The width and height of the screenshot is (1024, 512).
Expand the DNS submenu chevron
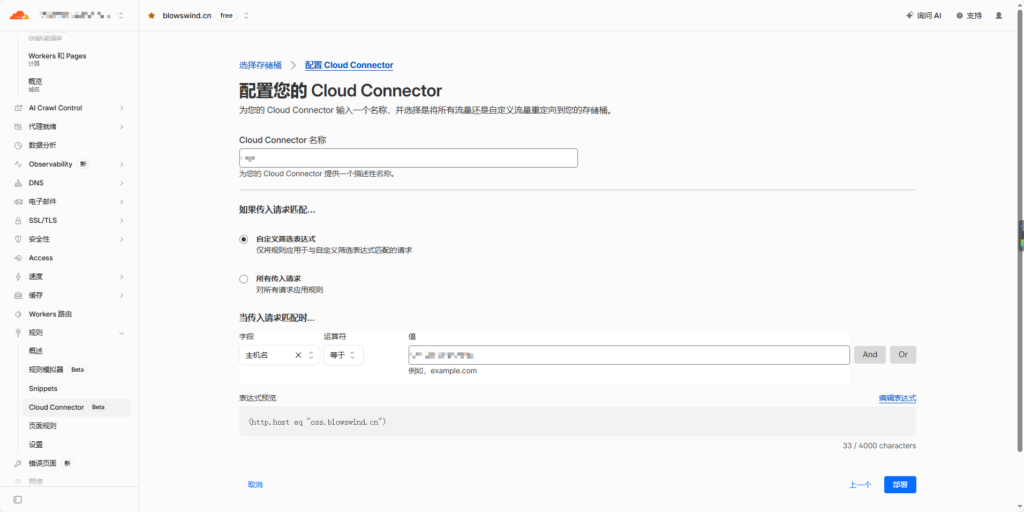click(121, 183)
